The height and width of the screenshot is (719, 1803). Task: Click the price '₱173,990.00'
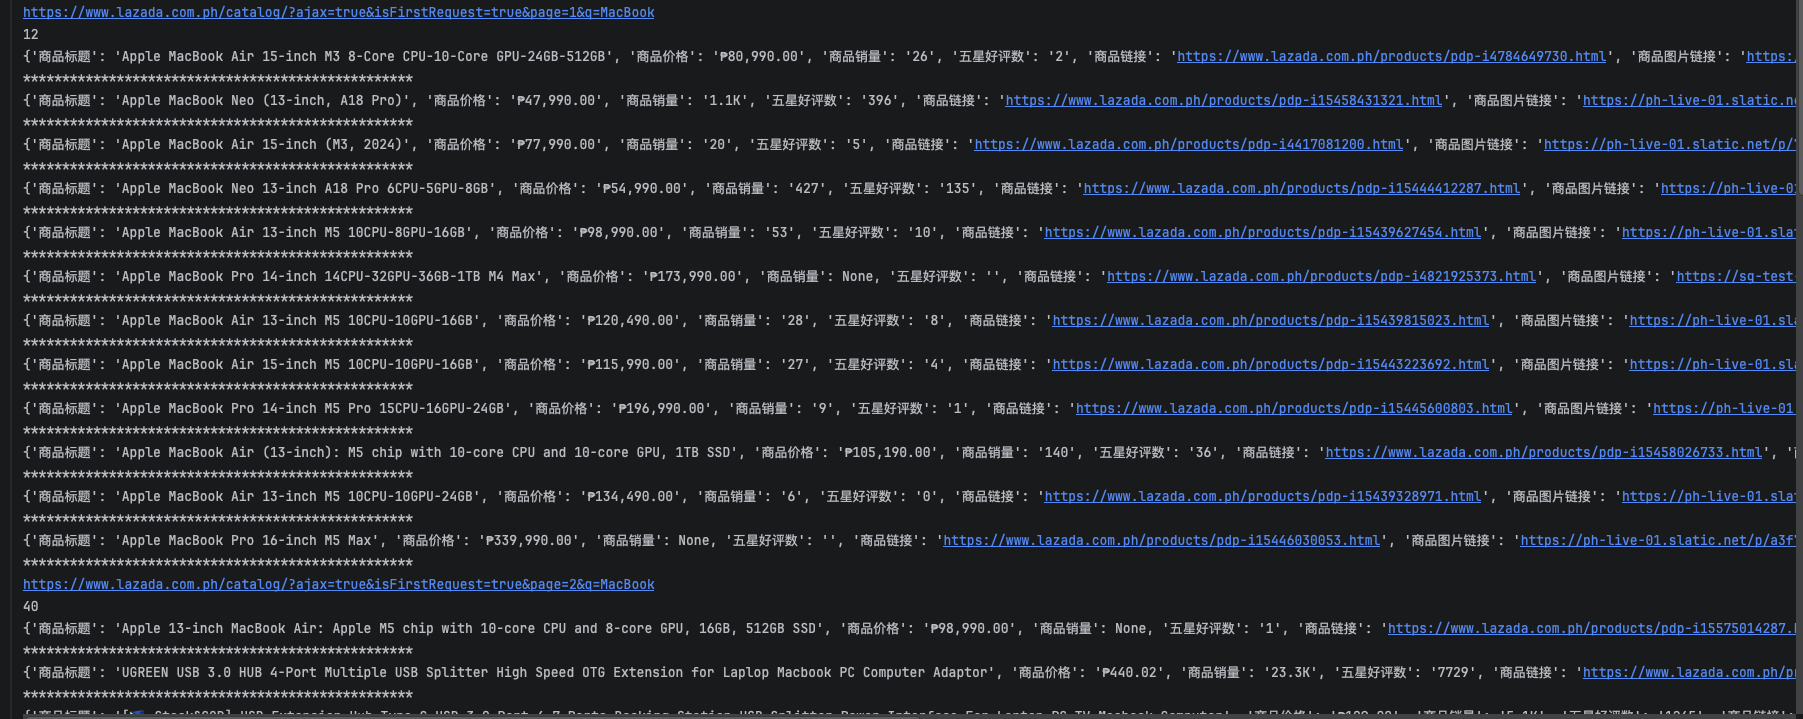pos(693,277)
